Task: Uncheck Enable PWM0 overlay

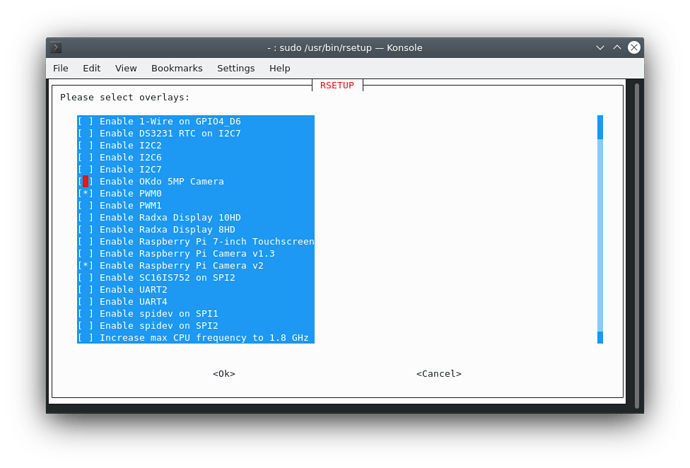Action: click(85, 194)
